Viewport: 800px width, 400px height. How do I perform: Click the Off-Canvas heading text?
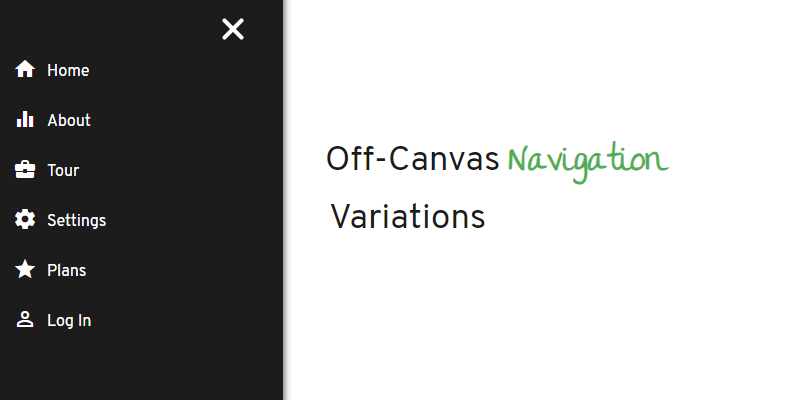[x=412, y=159]
